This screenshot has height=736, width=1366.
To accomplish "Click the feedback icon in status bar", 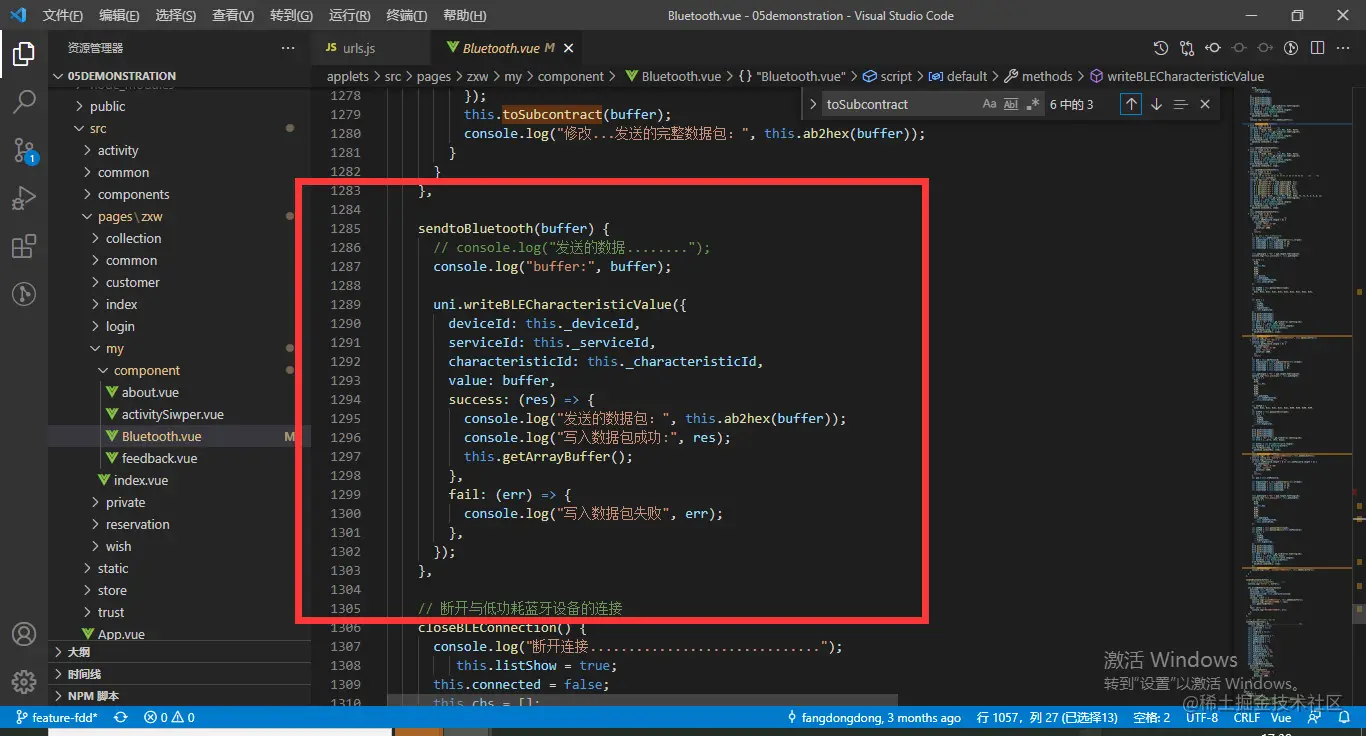I will (x=1313, y=717).
